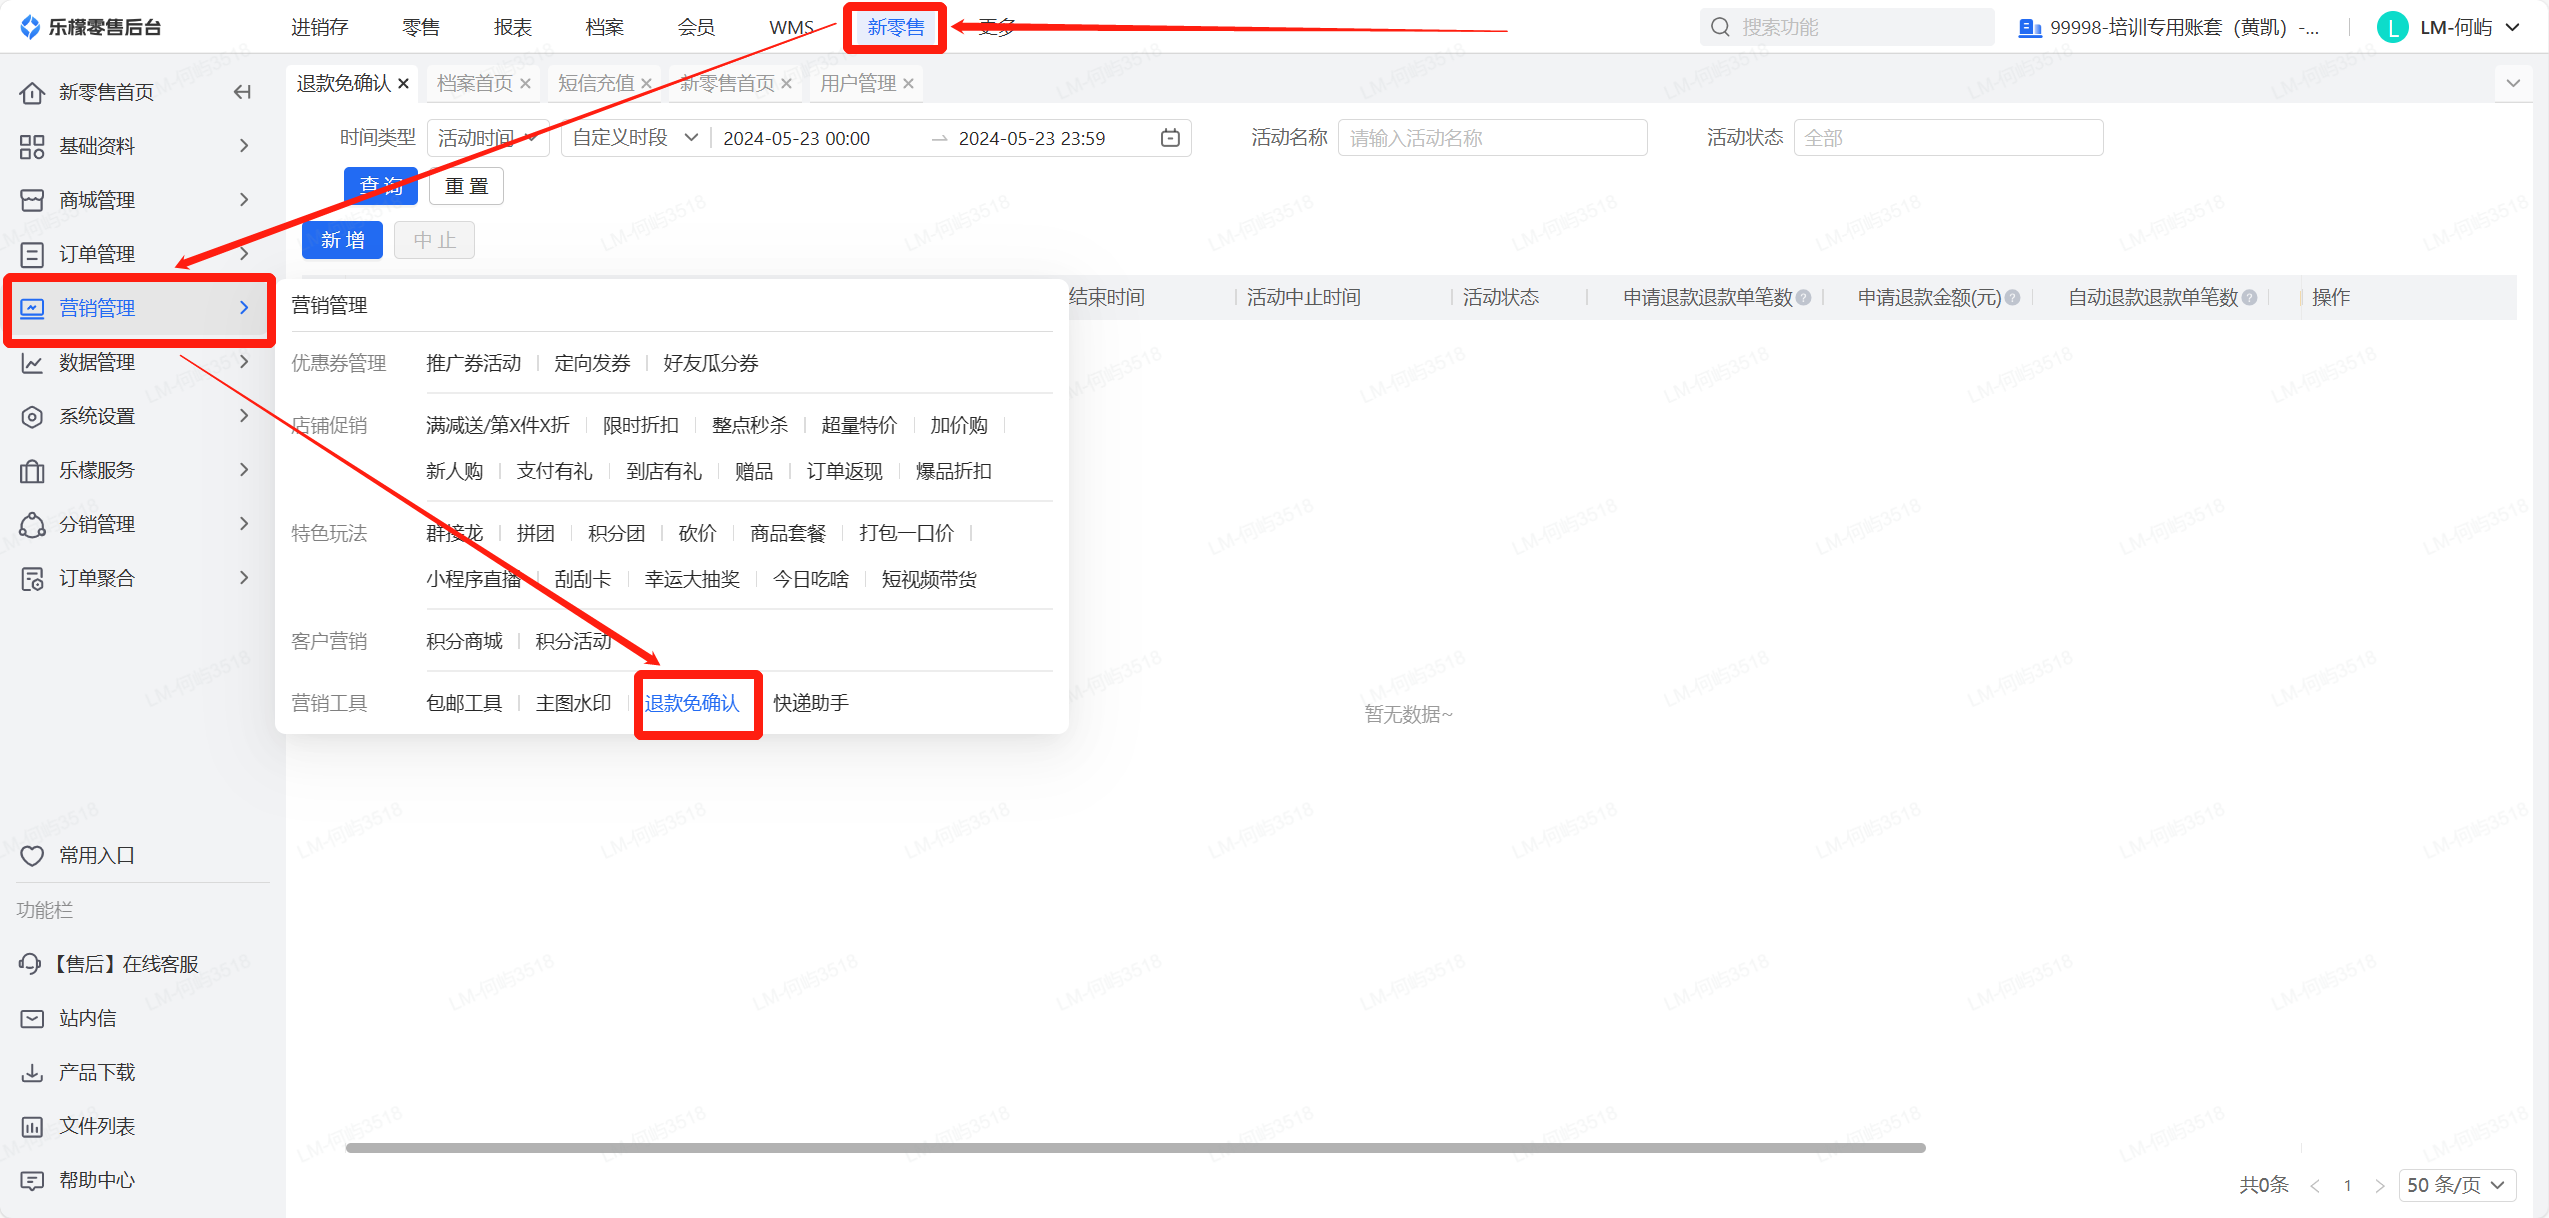Open the 活动状态 全部 dropdown
Screen dimensions: 2549x1218
[x=1948, y=138]
